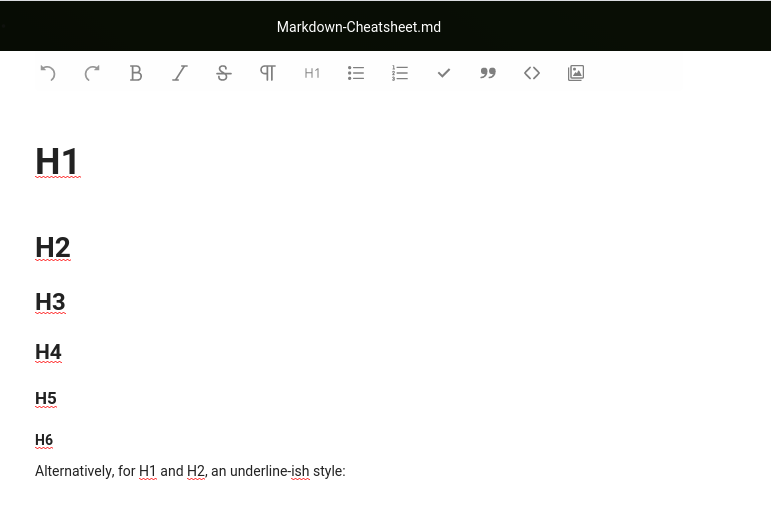Place cursor in the H3 heading
This screenshot has height=525, width=771.
[x=50, y=302]
